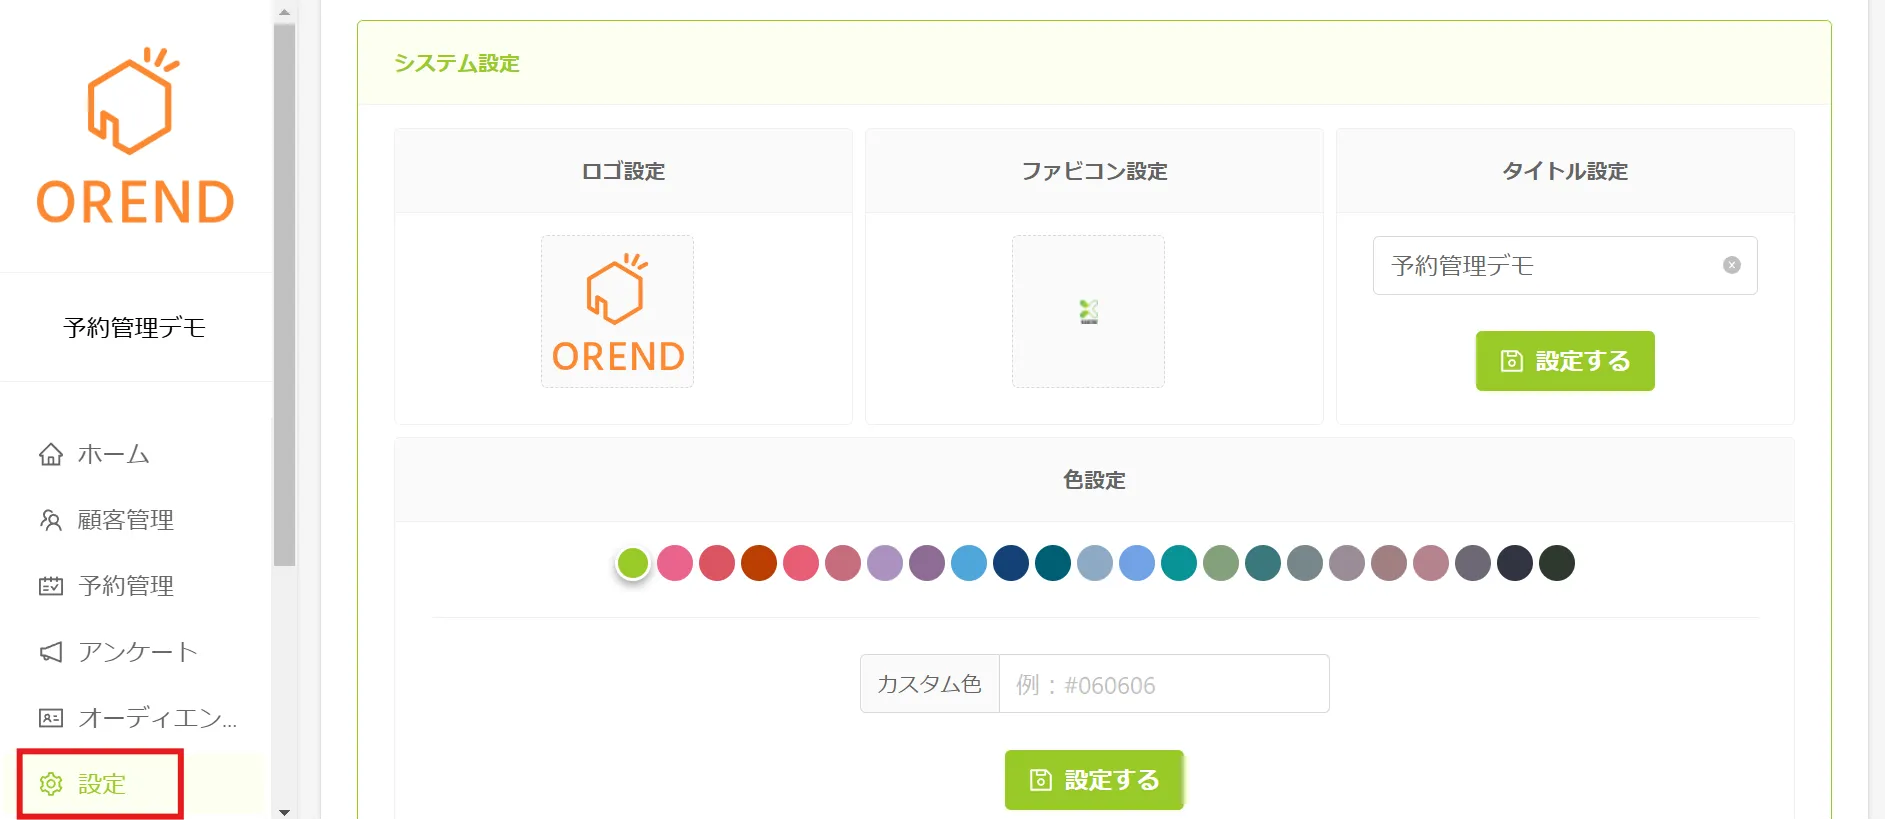The image size is (1885, 820).
Task: Click the sidebar scrollbar thumb
Action: [x=284, y=295]
